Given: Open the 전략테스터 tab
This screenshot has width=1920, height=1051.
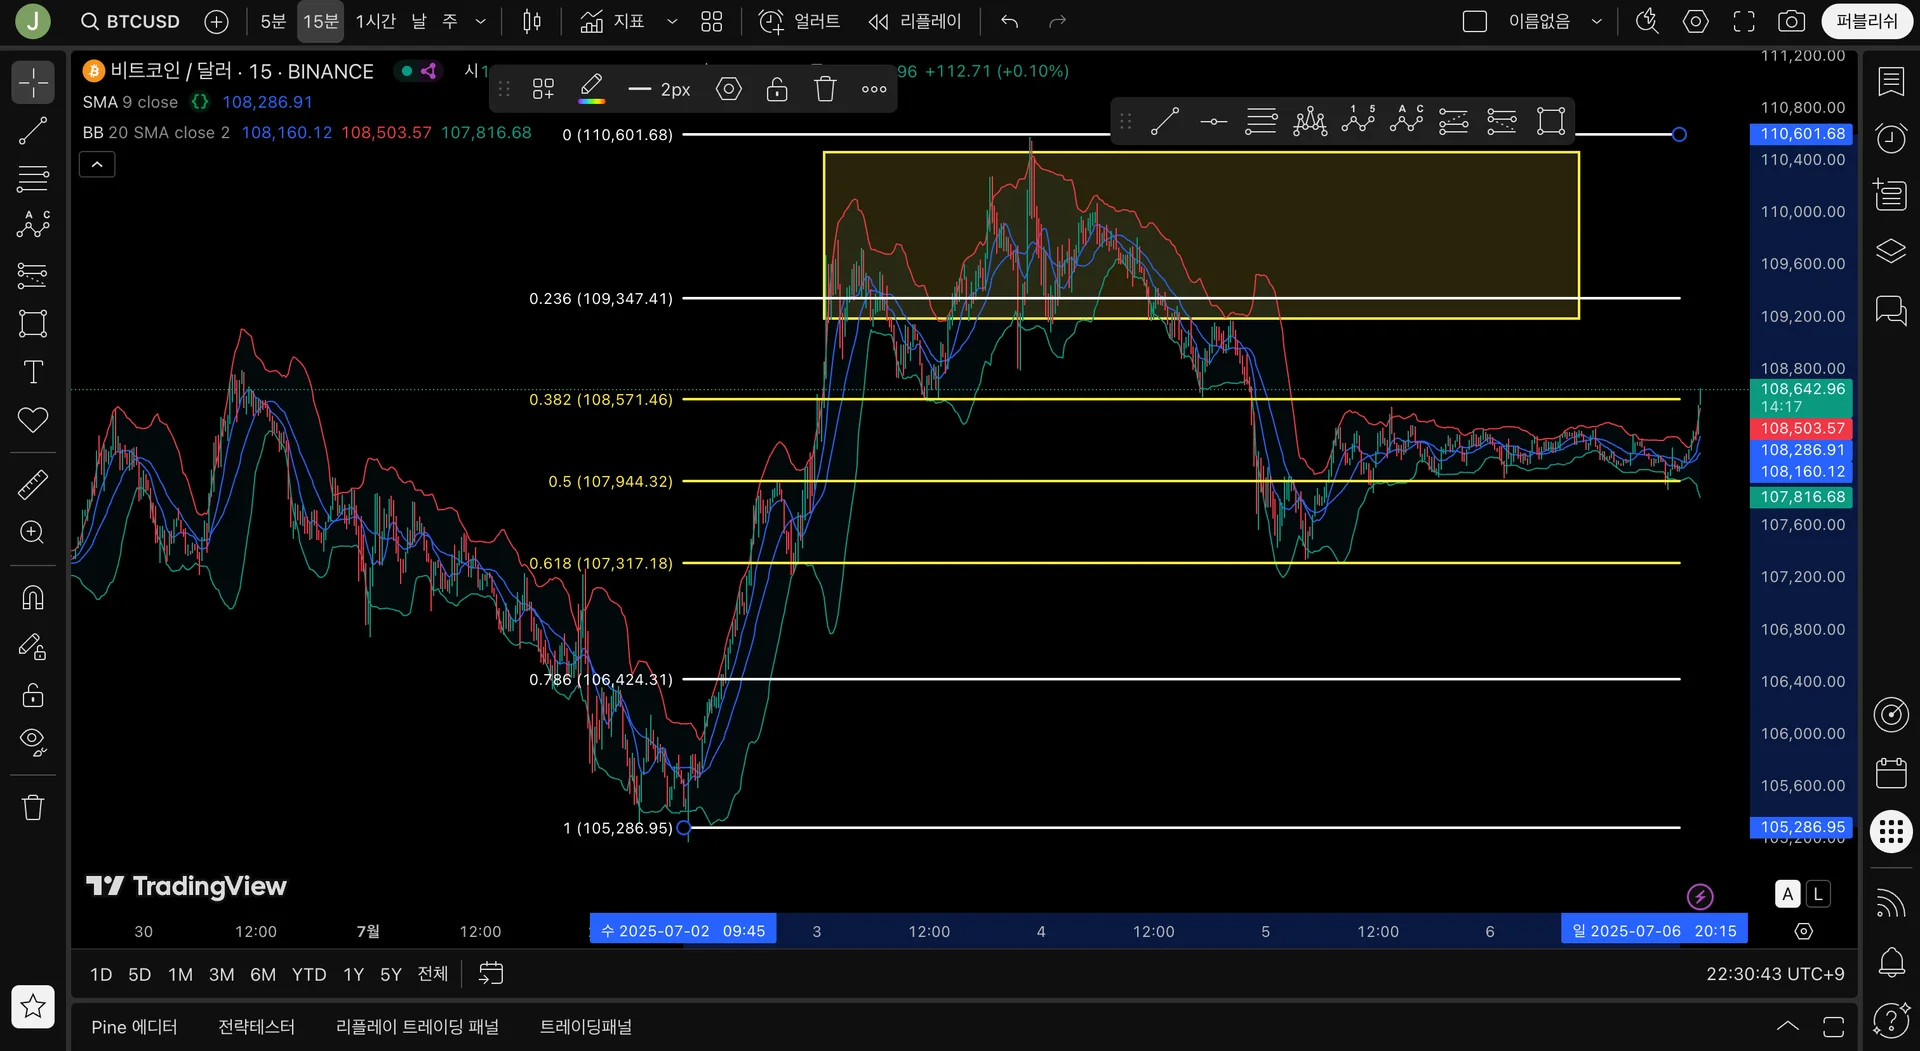Looking at the screenshot, I should coord(256,1027).
